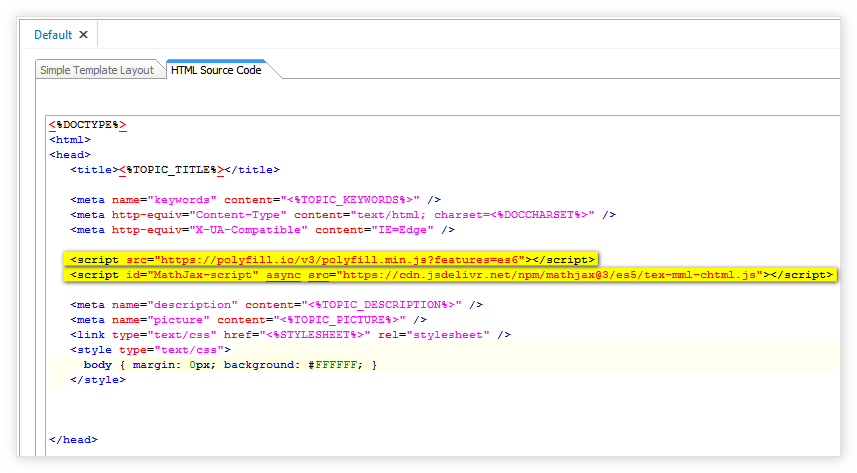Switch to Simple Template Layout tab
The height and width of the screenshot is (473, 857).
point(97,70)
